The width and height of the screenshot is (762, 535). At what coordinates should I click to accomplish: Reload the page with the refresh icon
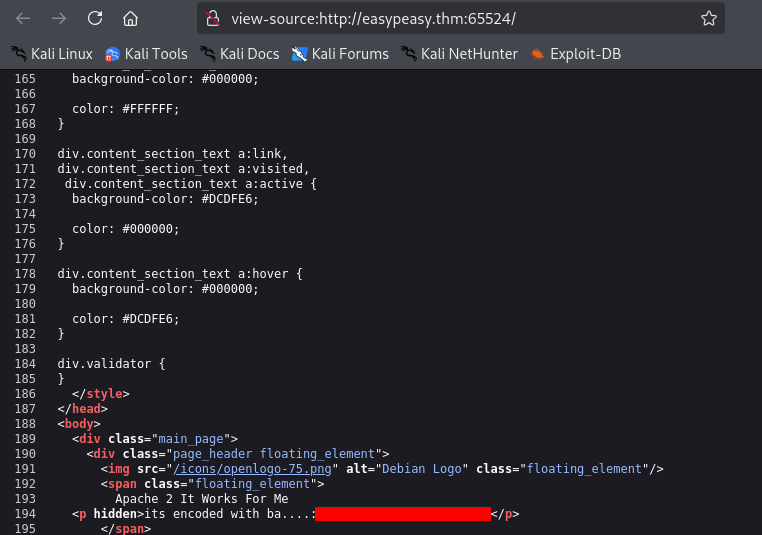[x=95, y=18]
